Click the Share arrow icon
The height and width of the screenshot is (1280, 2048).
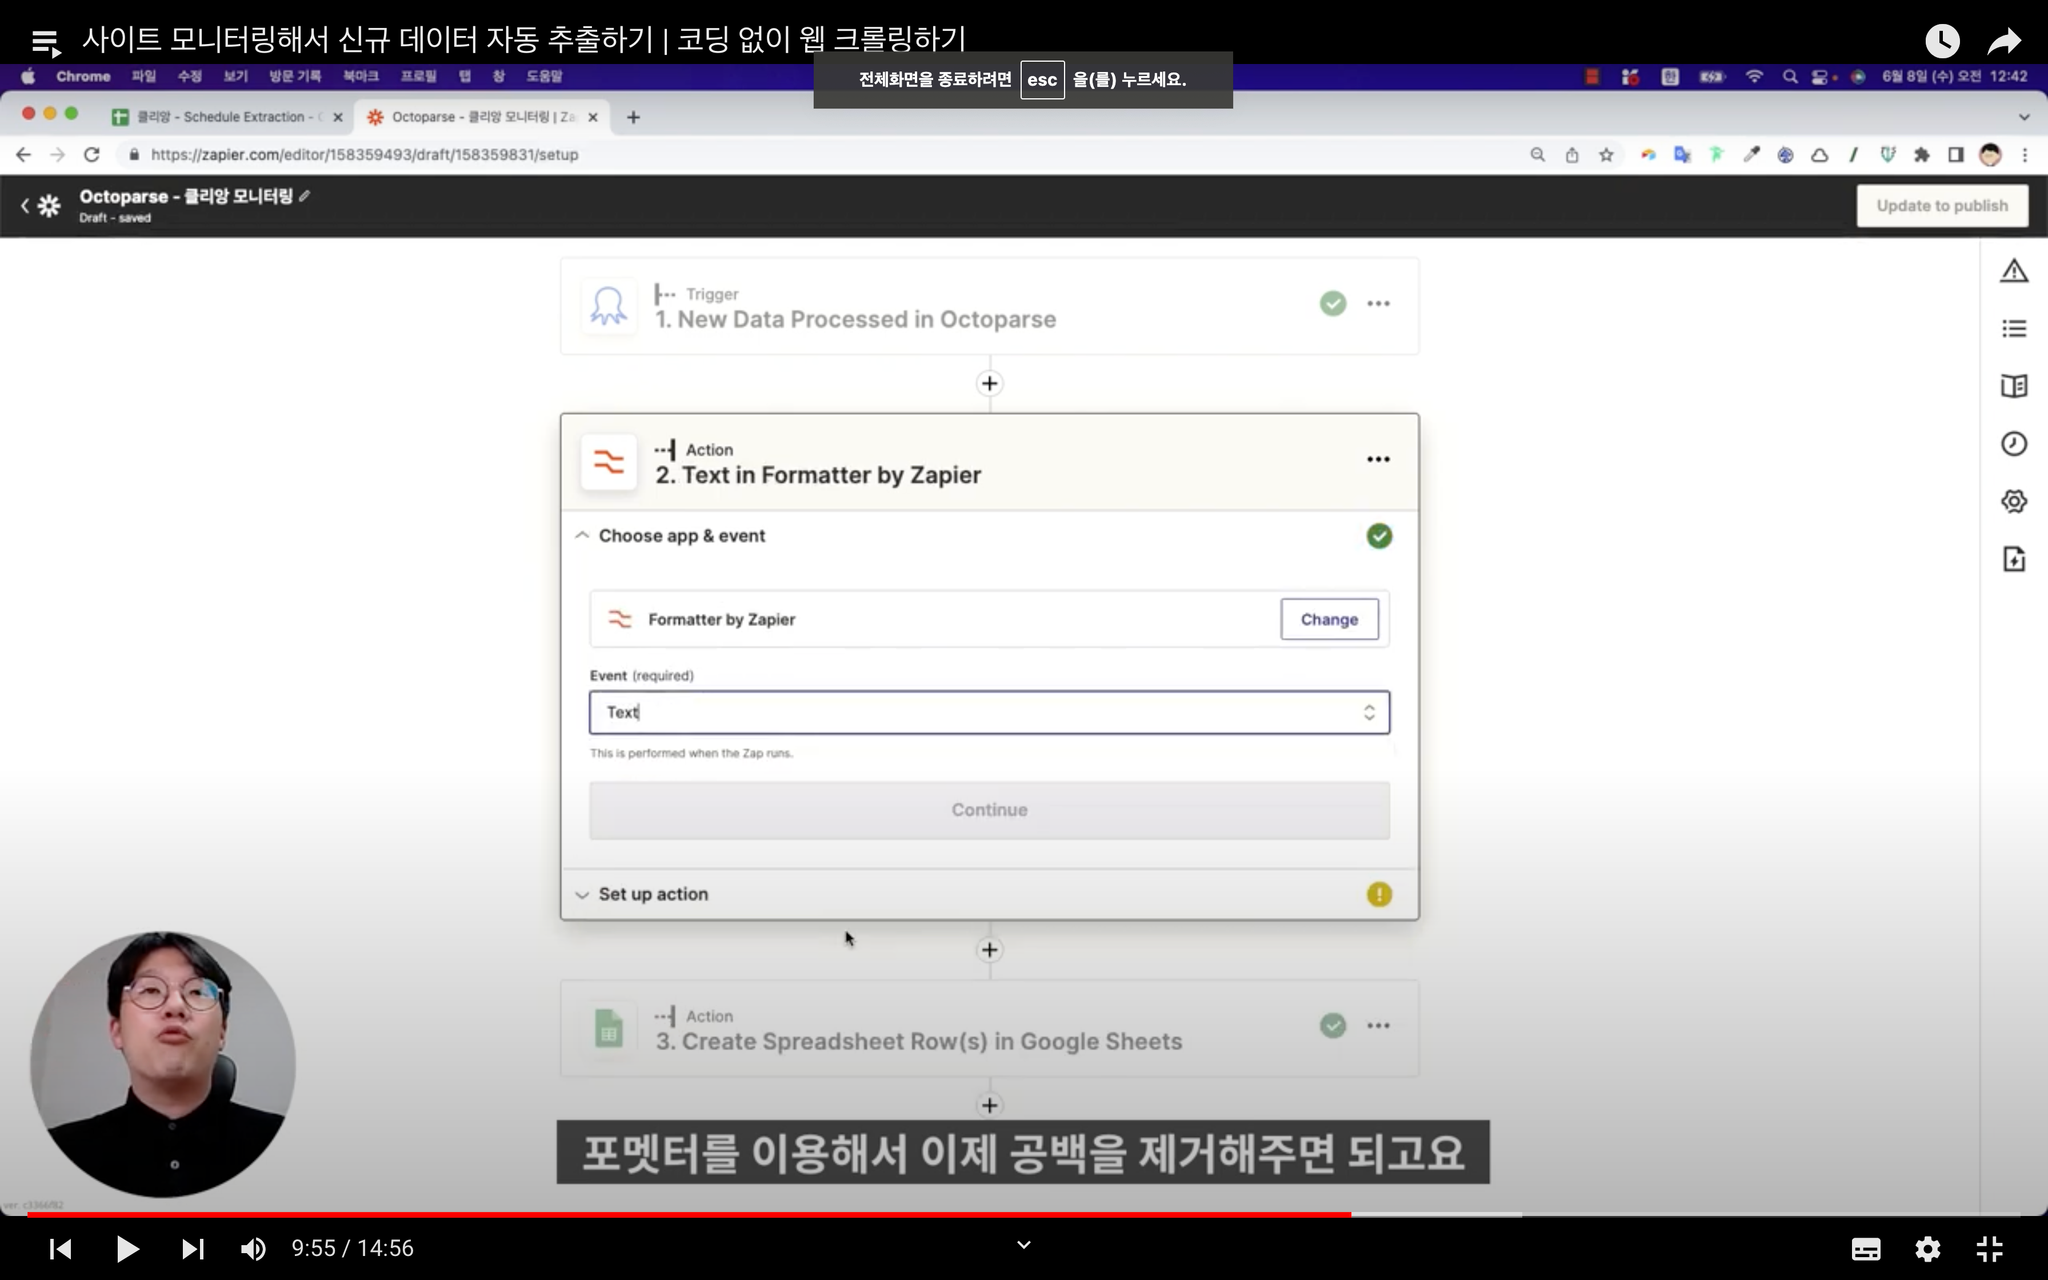pyautogui.click(x=2004, y=41)
